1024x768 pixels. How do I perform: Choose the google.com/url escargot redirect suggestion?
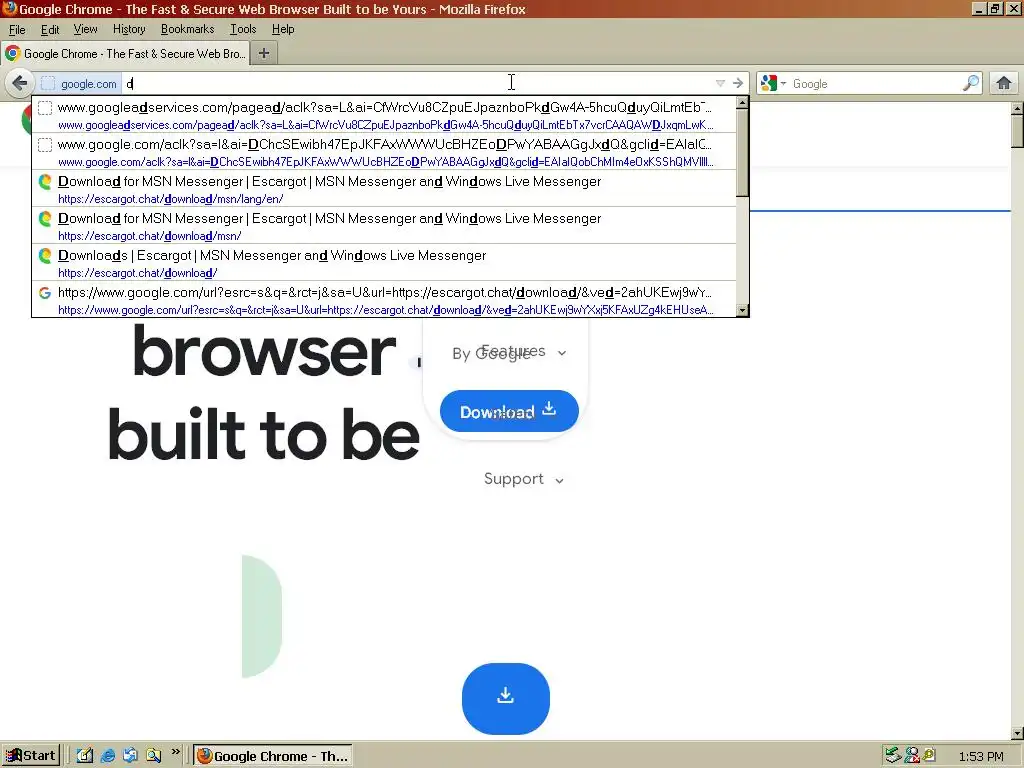point(384,300)
